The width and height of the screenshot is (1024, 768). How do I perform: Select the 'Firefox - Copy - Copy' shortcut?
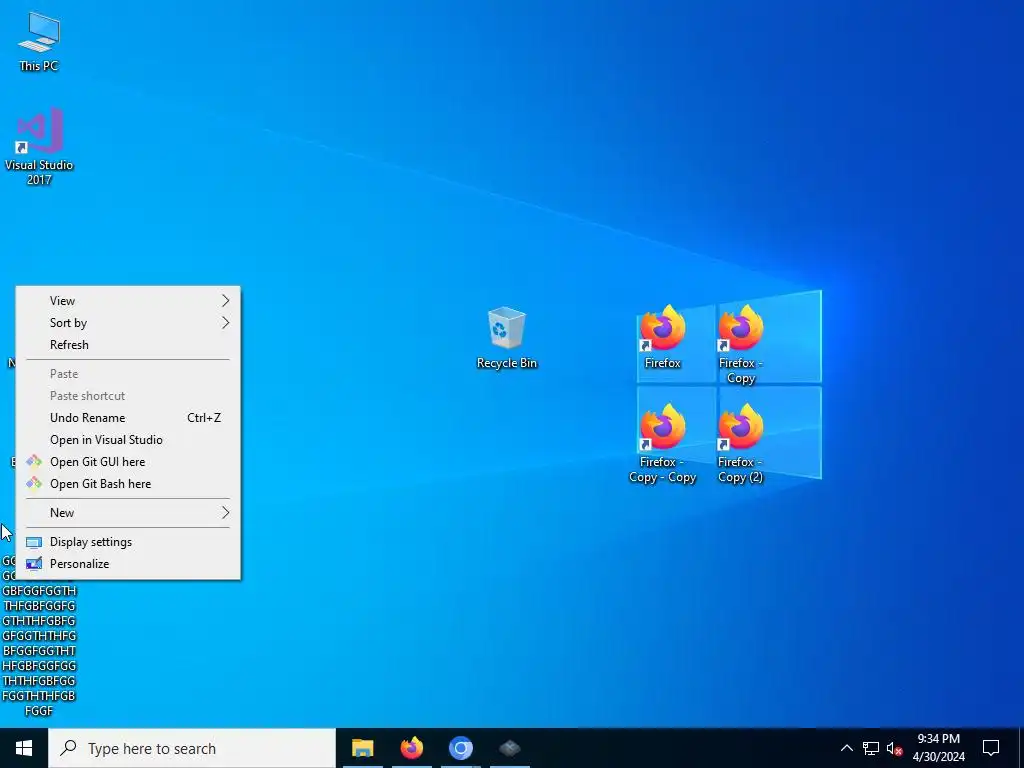pyautogui.click(x=662, y=444)
